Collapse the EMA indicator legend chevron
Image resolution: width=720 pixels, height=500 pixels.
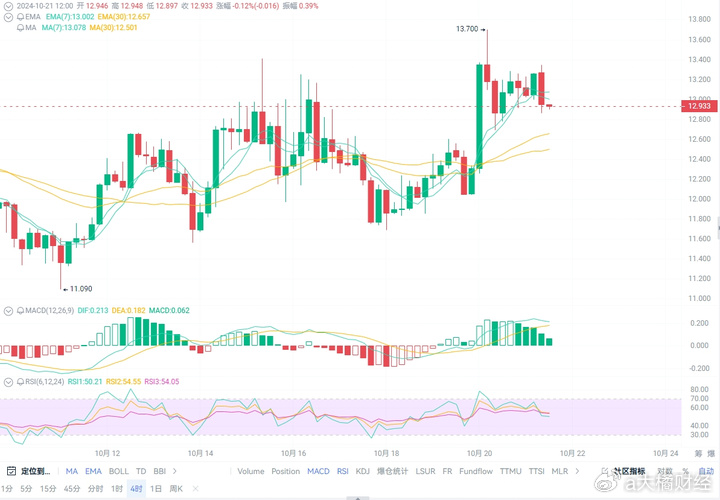coord(8,18)
